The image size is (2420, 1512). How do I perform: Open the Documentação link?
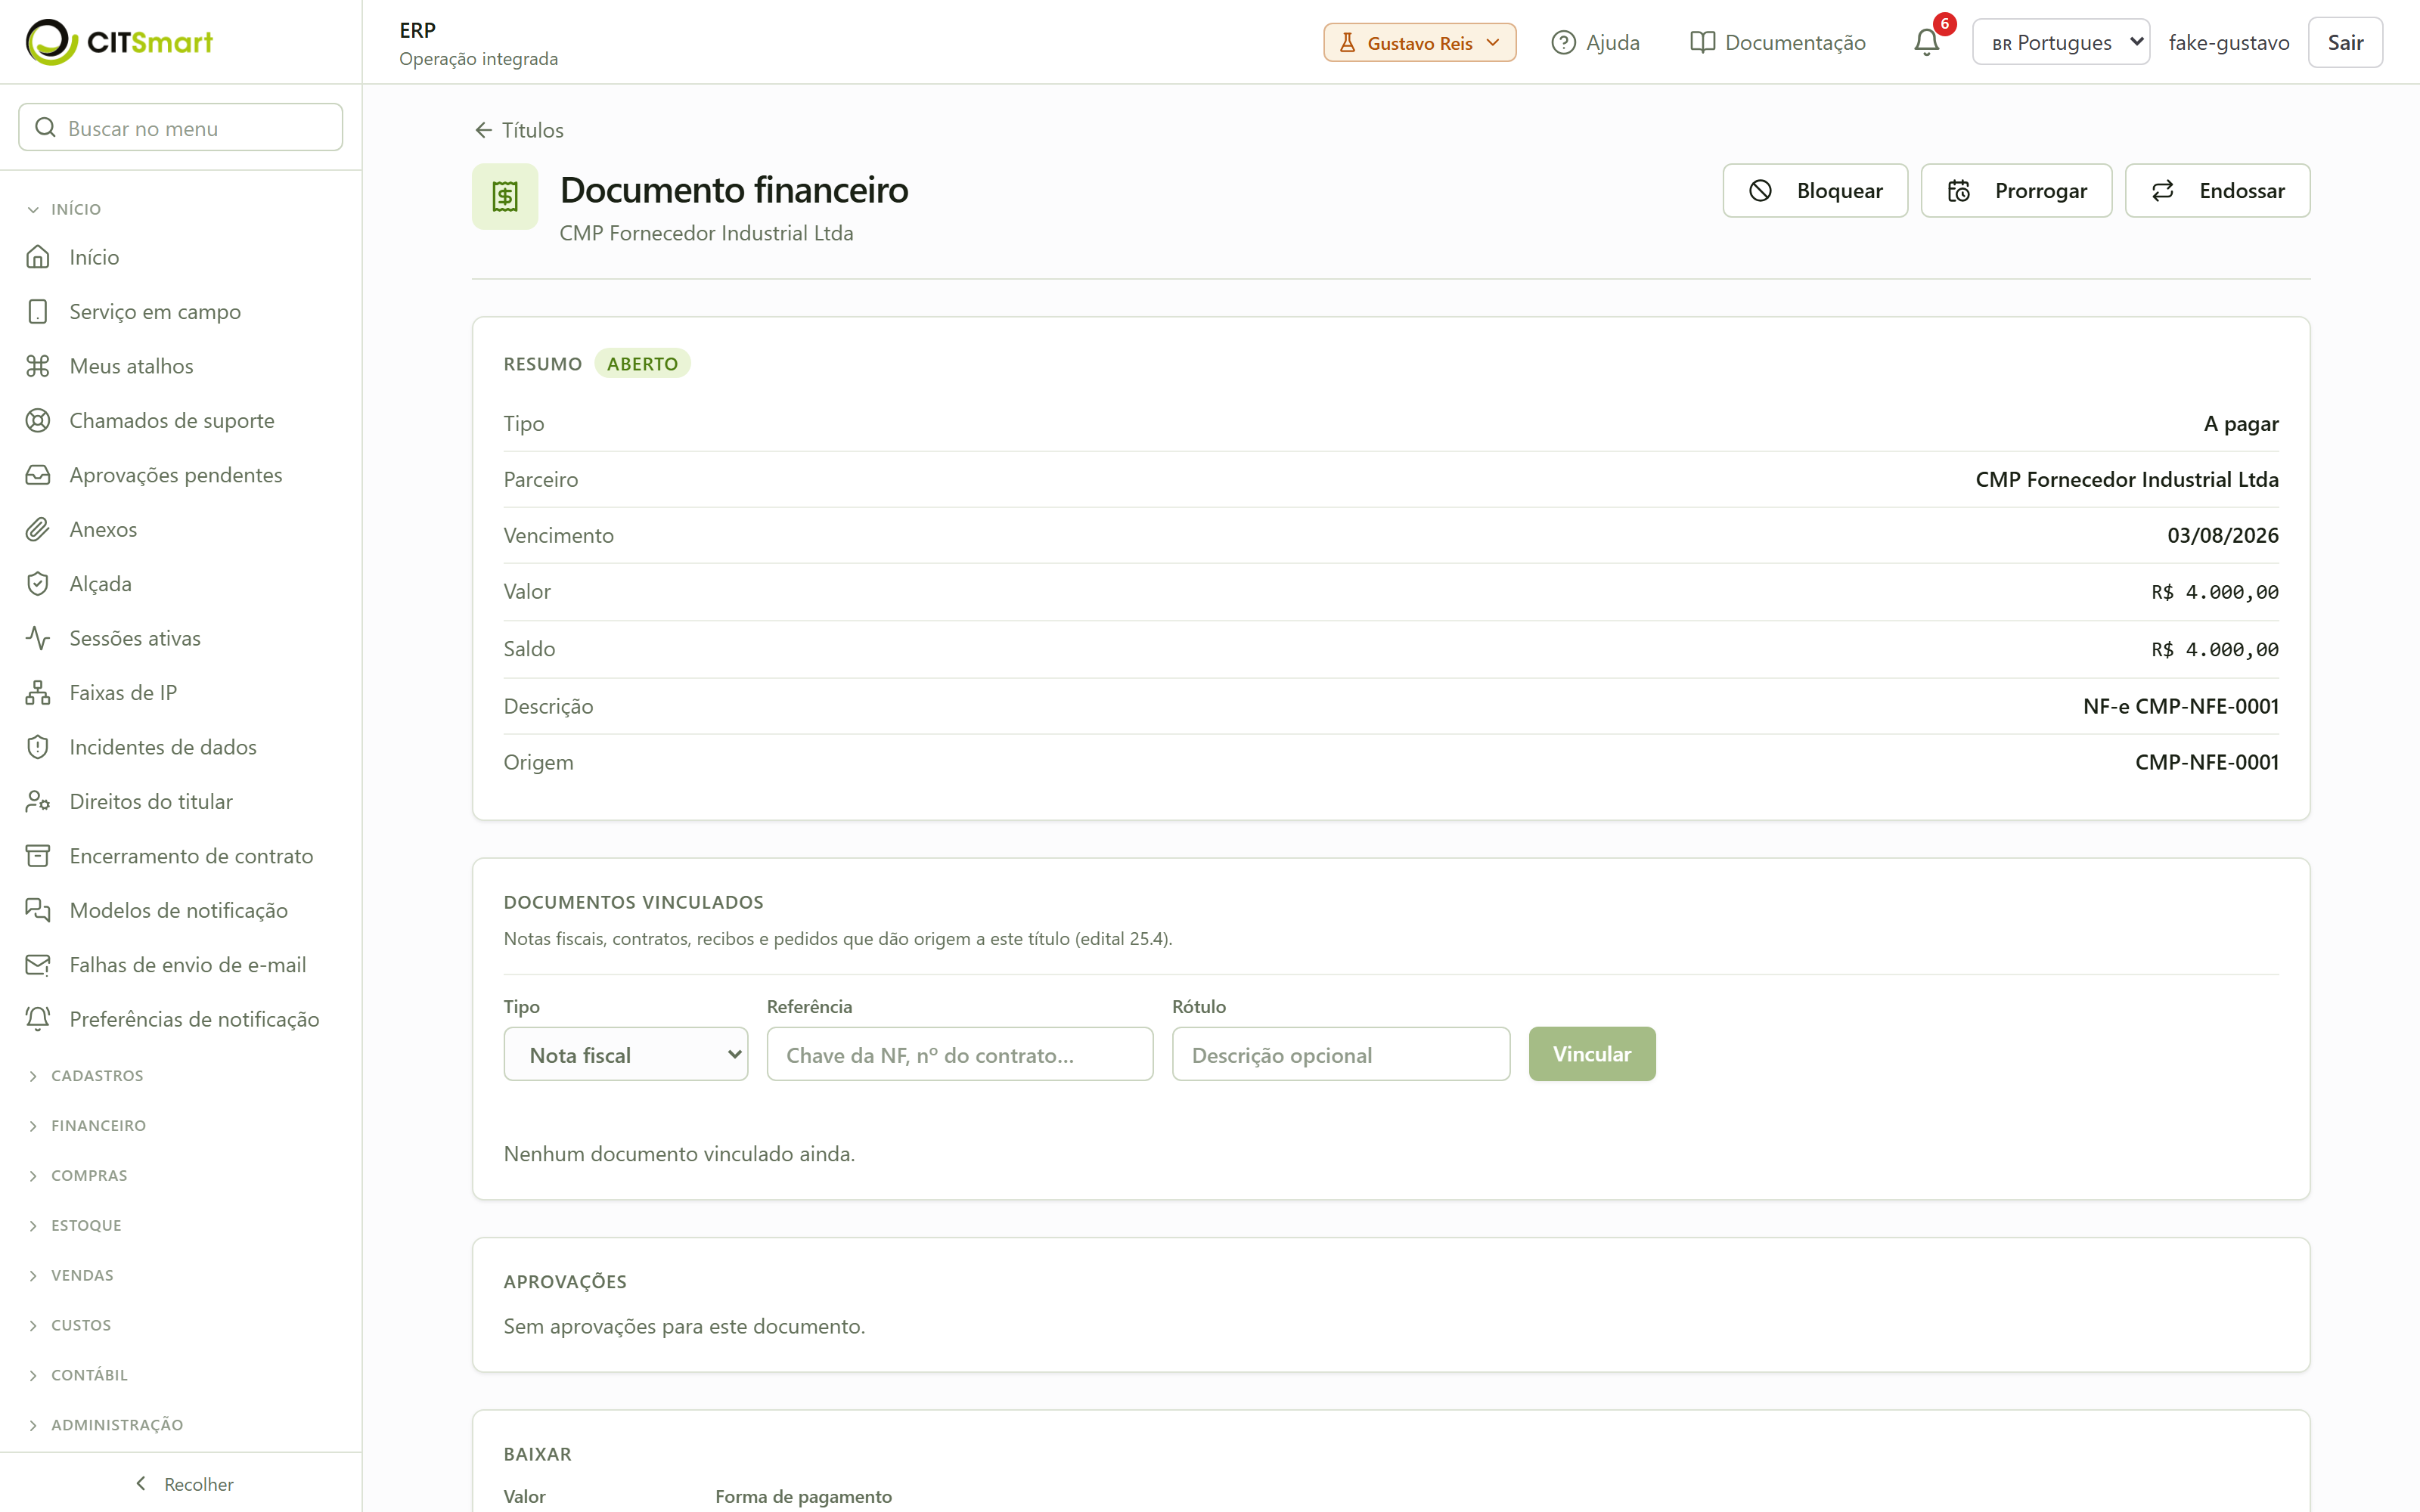[1777, 42]
